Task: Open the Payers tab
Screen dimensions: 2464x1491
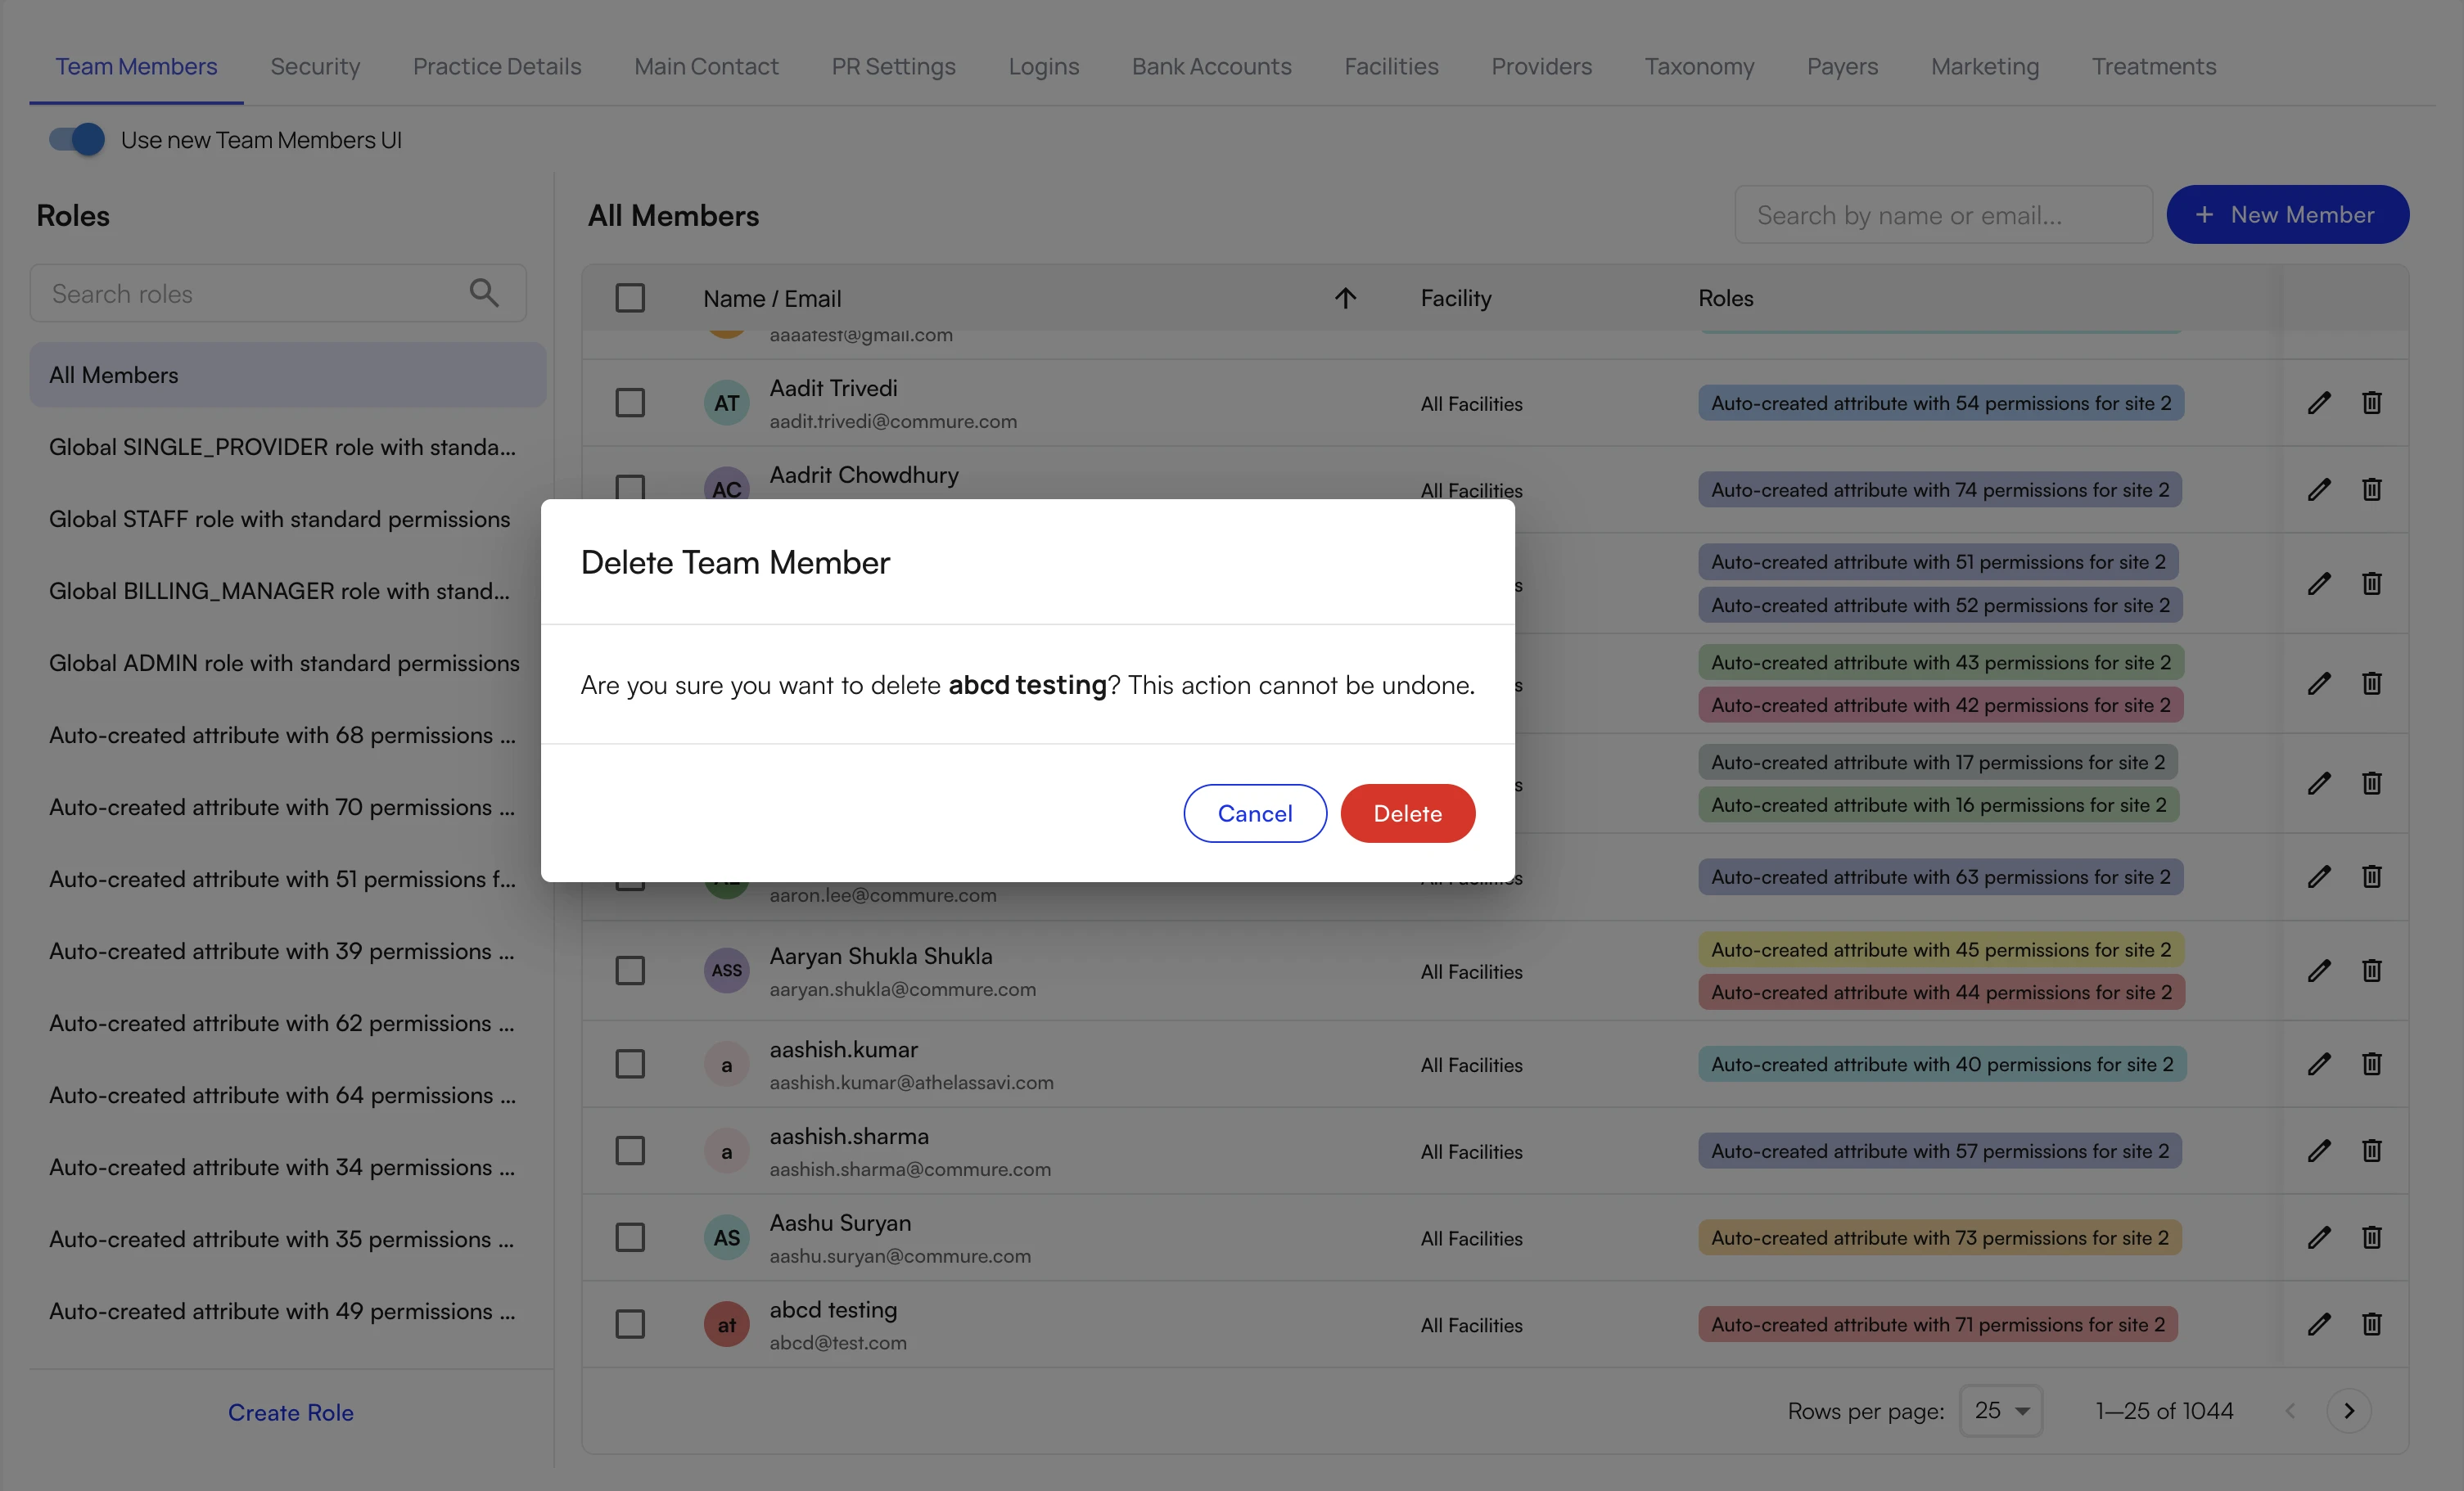Action: tap(1842, 66)
